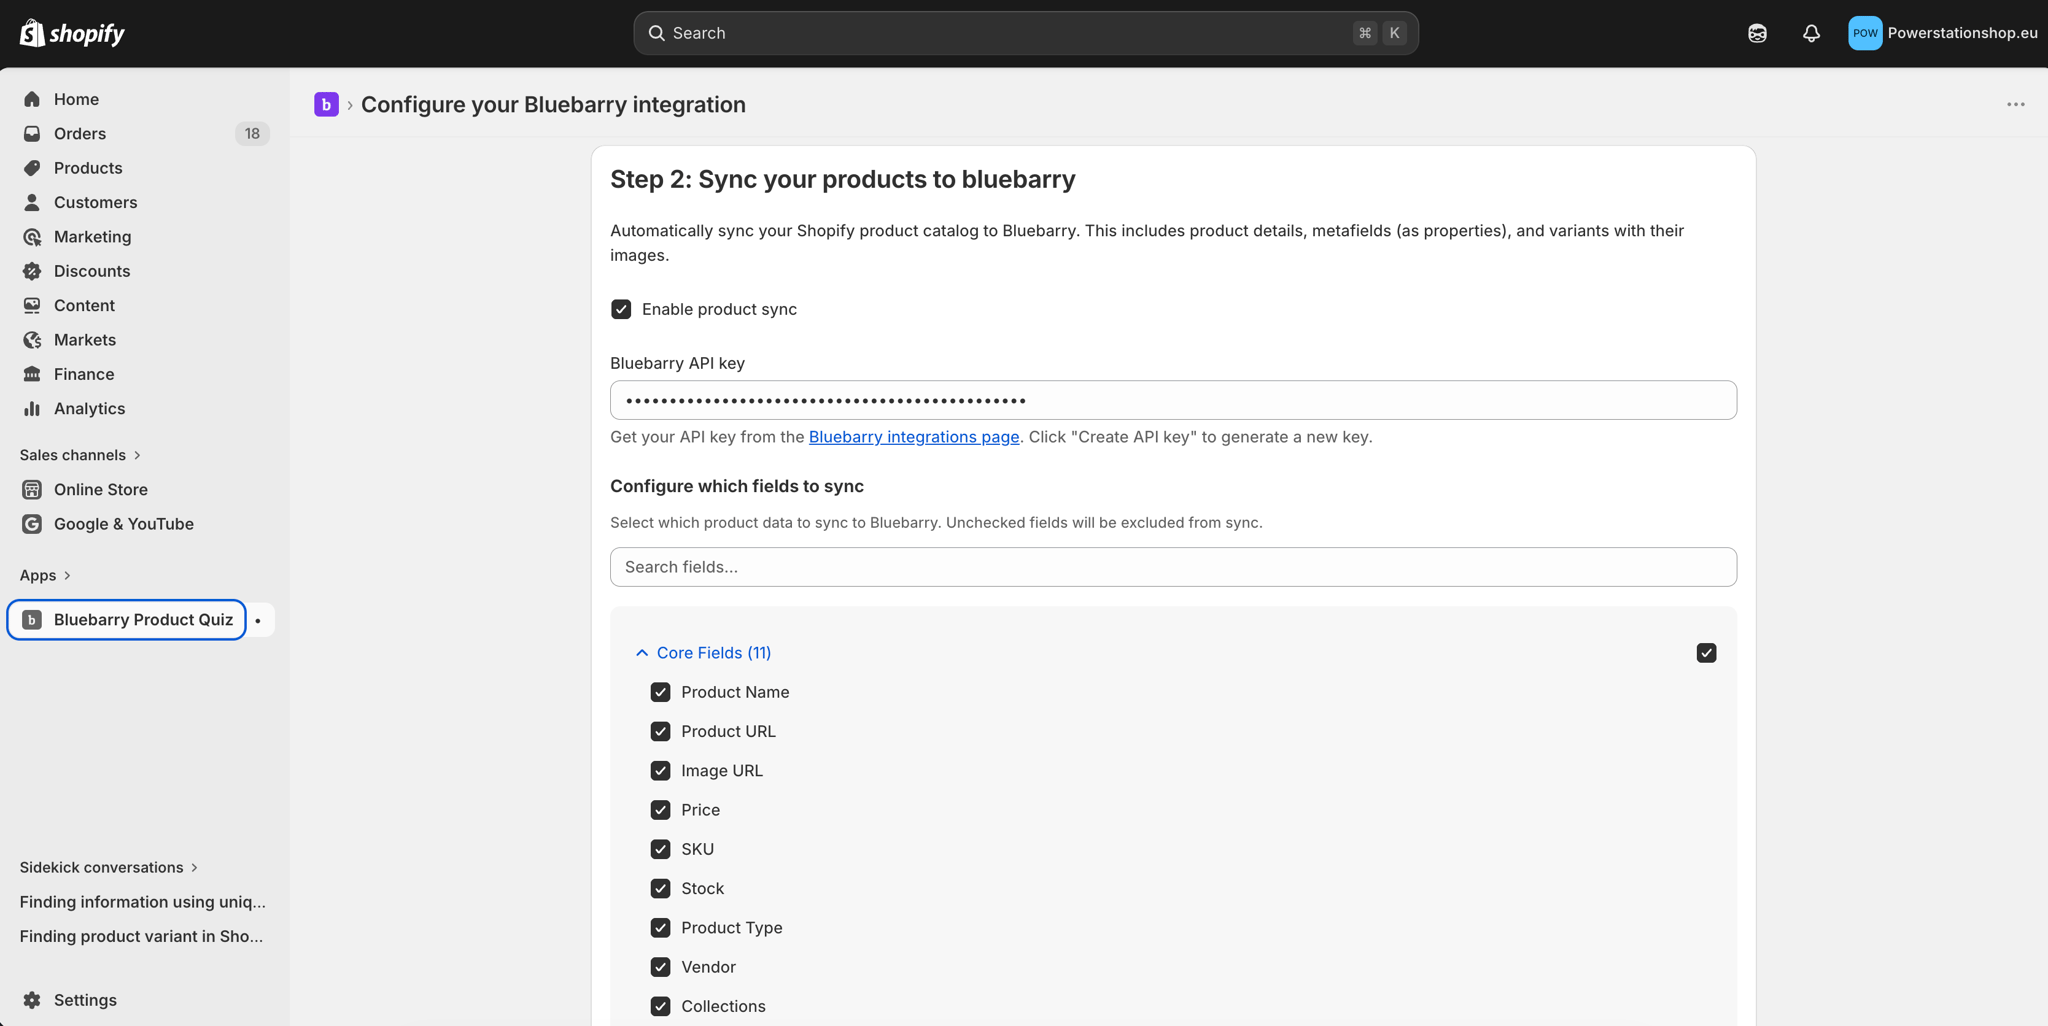Open Discounts via its sidebar icon
This screenshot has width=2048, height=1026.
(32, 270)
